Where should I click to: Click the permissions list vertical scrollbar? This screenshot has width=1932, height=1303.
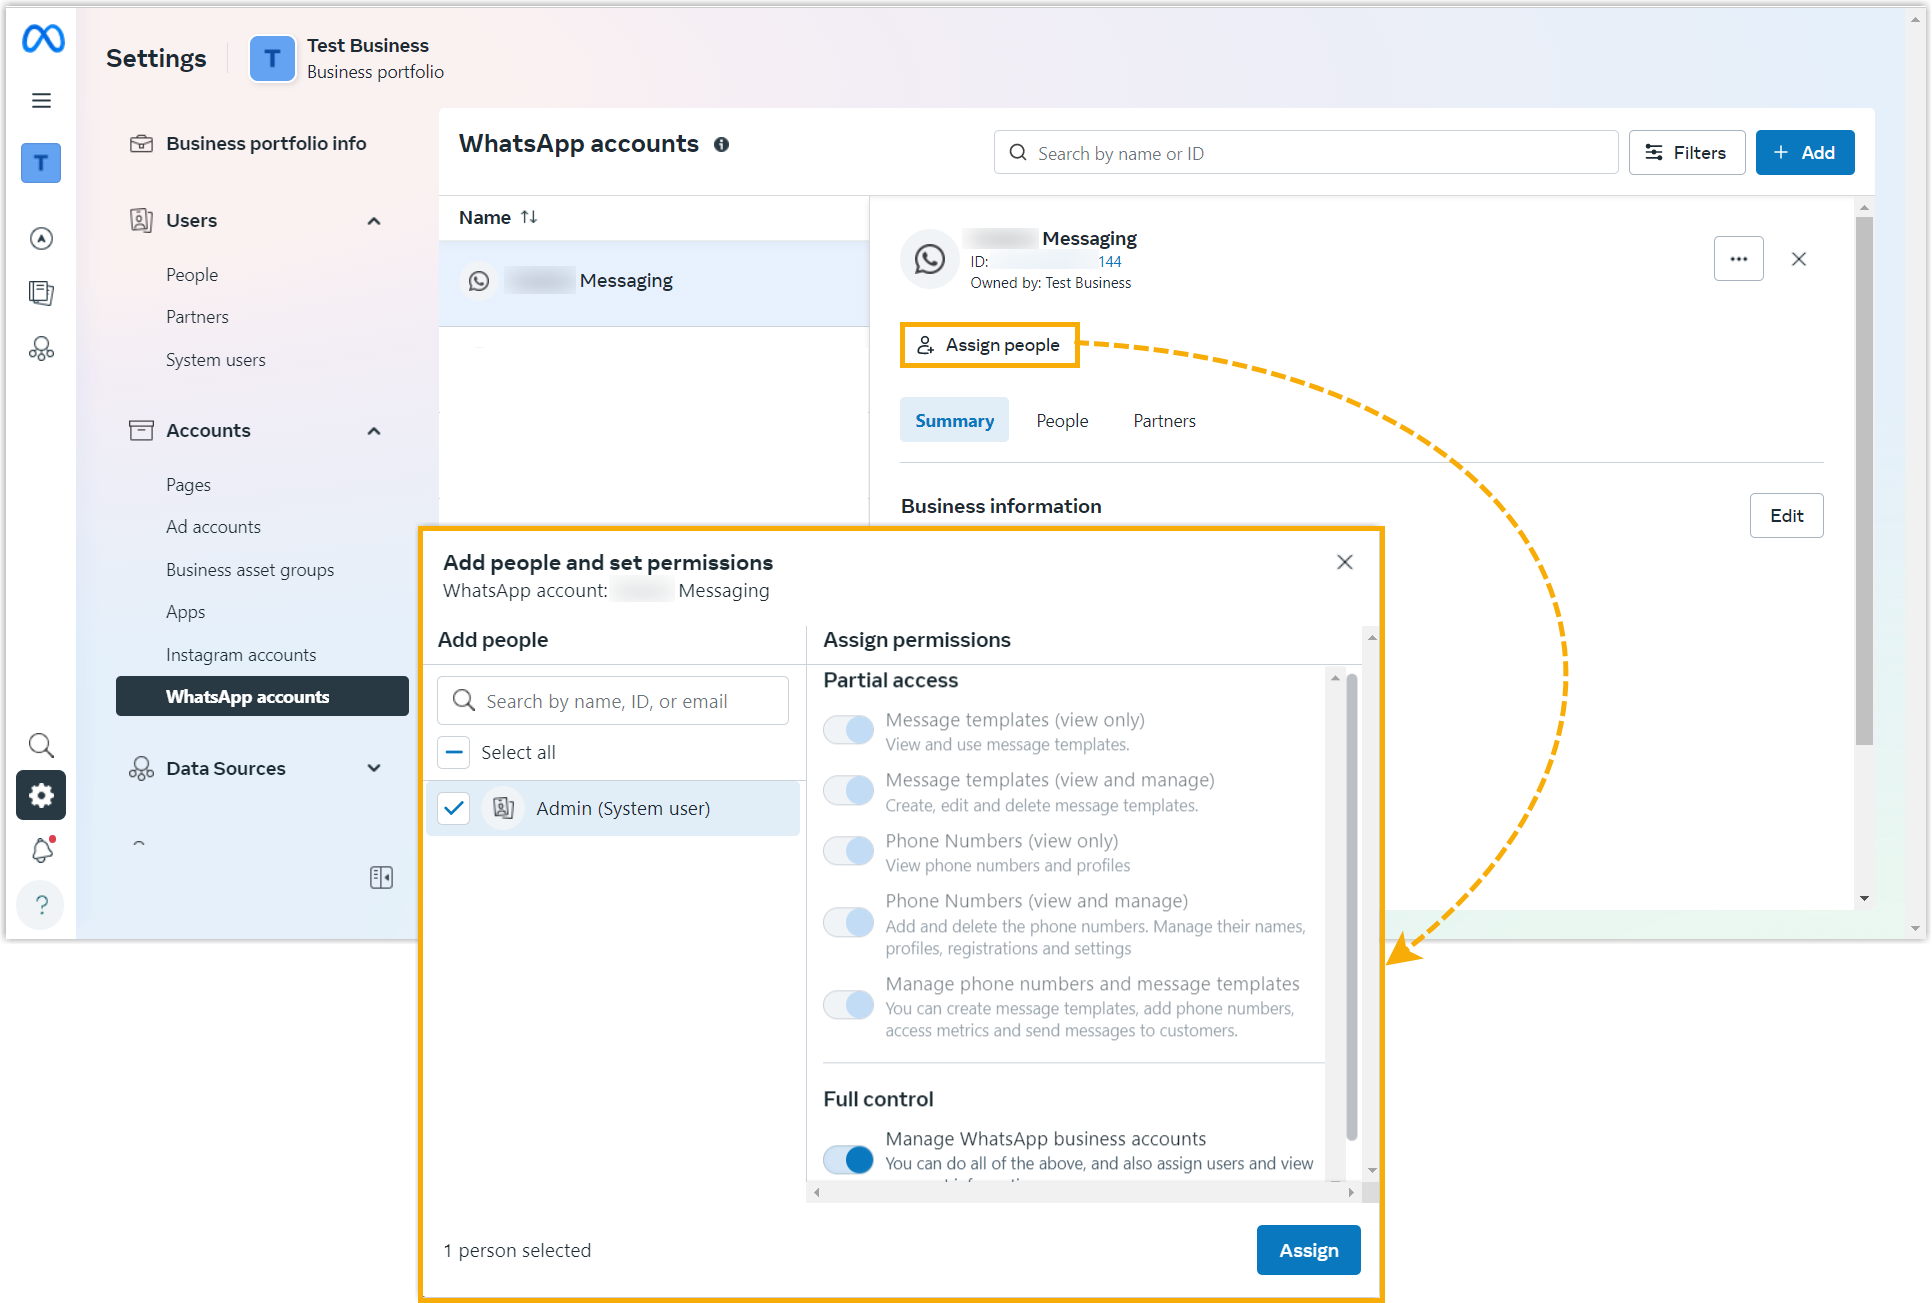[1351, 908]
